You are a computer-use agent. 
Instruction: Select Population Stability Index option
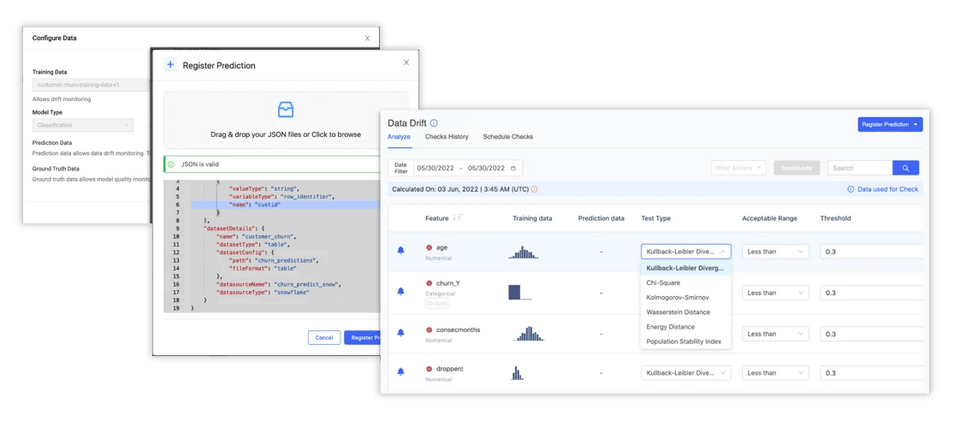[686, 342]
